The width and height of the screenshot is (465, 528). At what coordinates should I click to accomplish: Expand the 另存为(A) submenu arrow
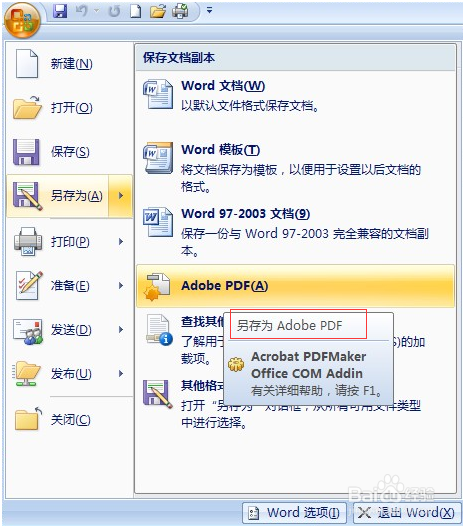click(121, 196)
